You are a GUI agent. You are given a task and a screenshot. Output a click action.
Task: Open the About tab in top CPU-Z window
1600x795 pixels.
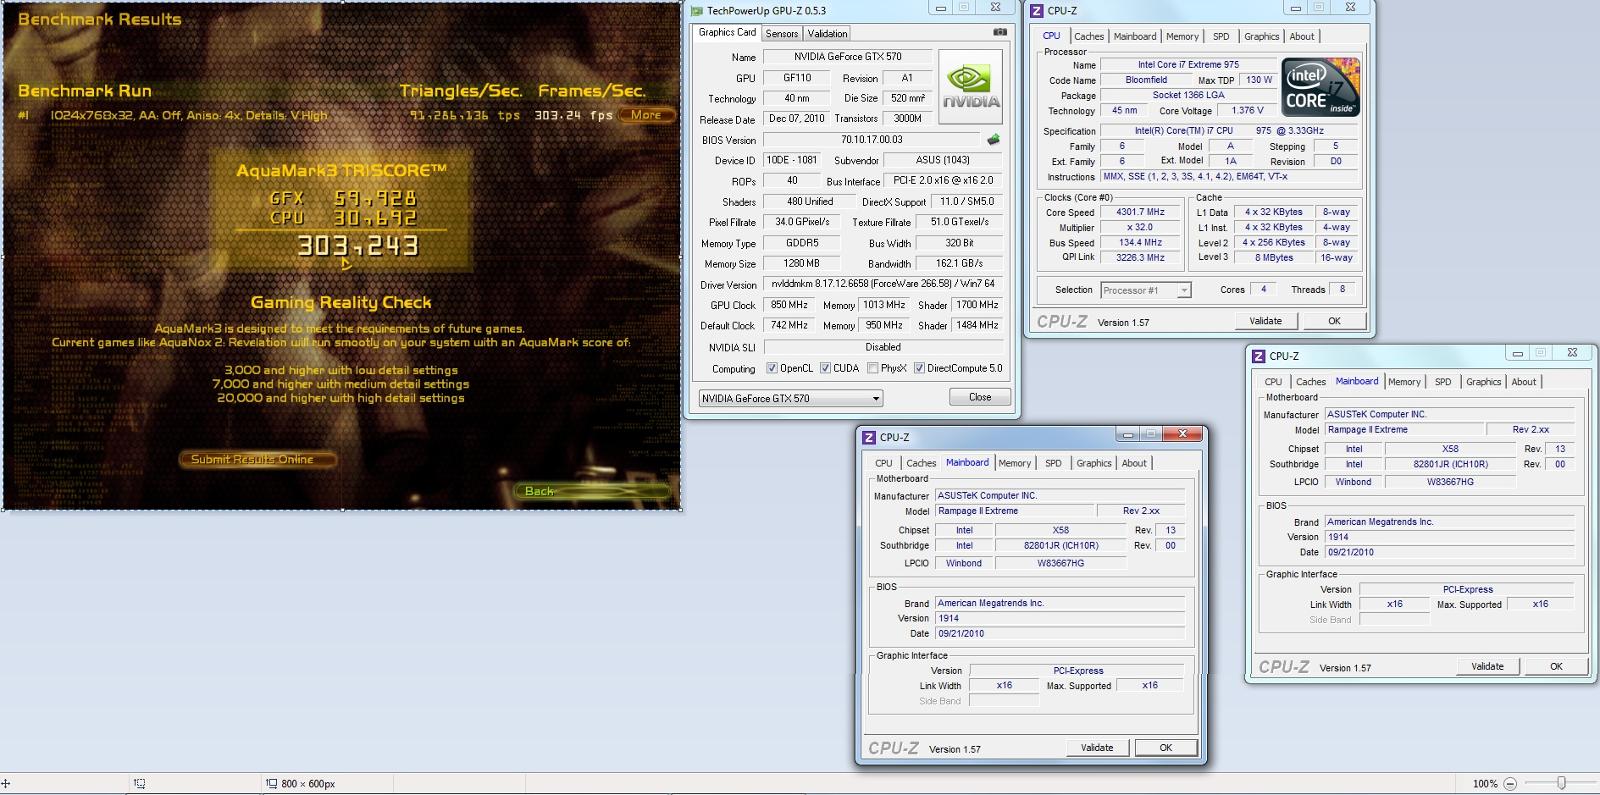pos(1302,36)
